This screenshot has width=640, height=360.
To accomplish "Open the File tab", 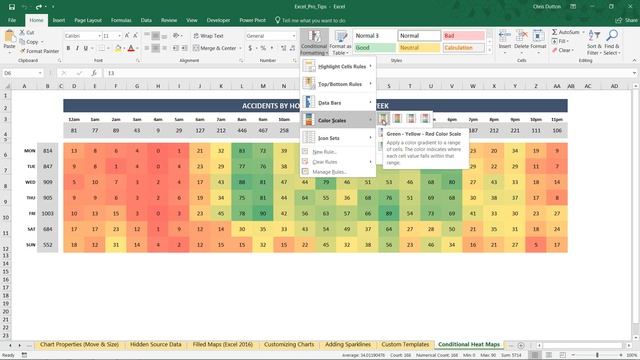I will tap(12, 20).
